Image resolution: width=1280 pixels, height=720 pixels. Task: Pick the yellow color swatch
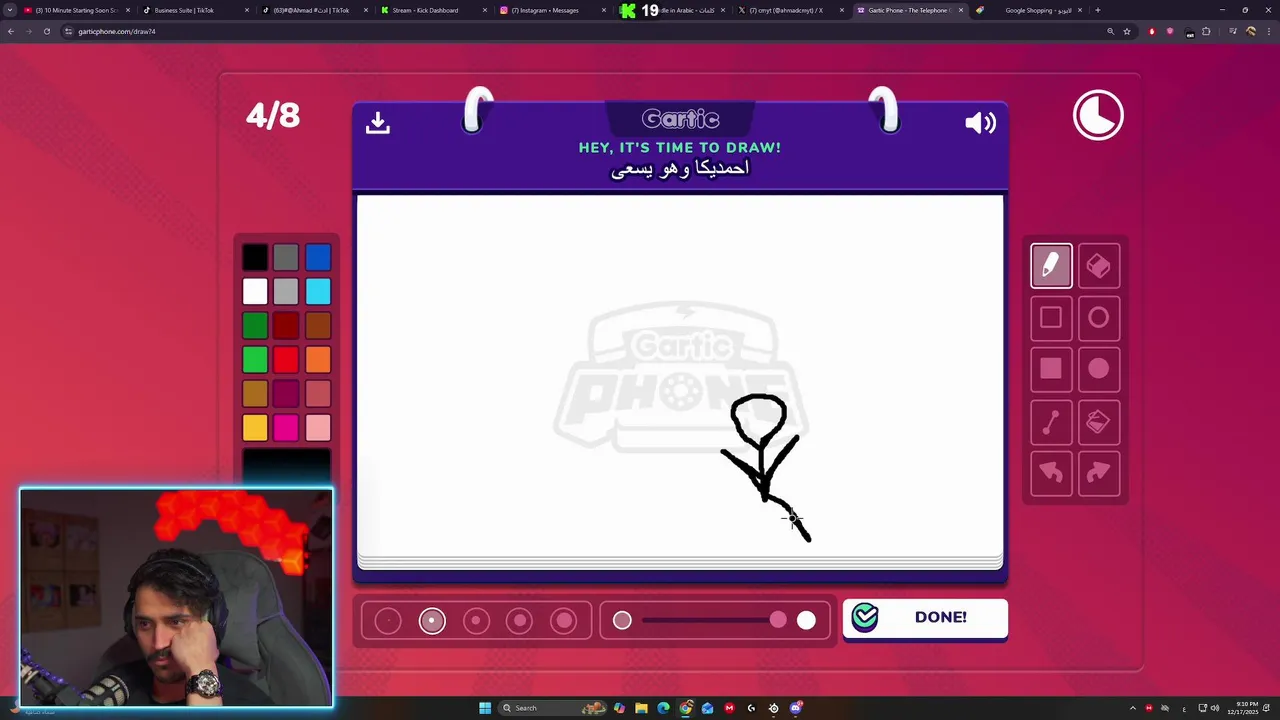(x=255, y=428)
